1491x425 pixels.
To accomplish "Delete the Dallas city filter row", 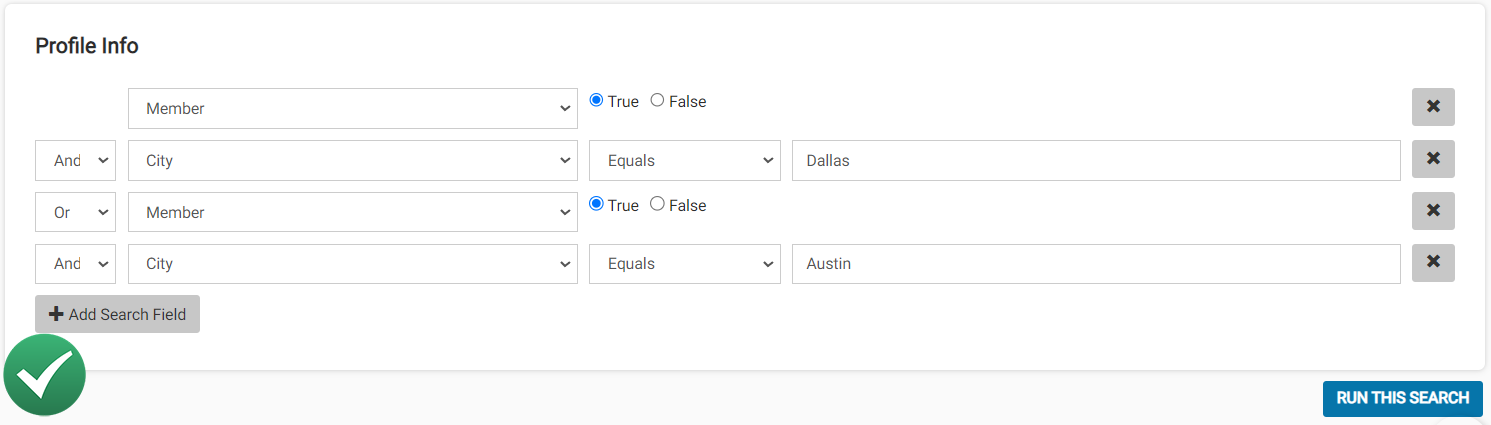I will (1433, 159).
